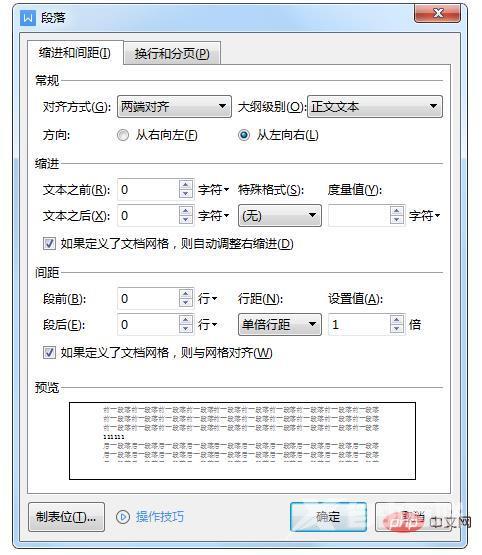Switch to 缩进和间距 tab
Screen dimensions: 482x555
pyautogui.click(x=75, y=53)
